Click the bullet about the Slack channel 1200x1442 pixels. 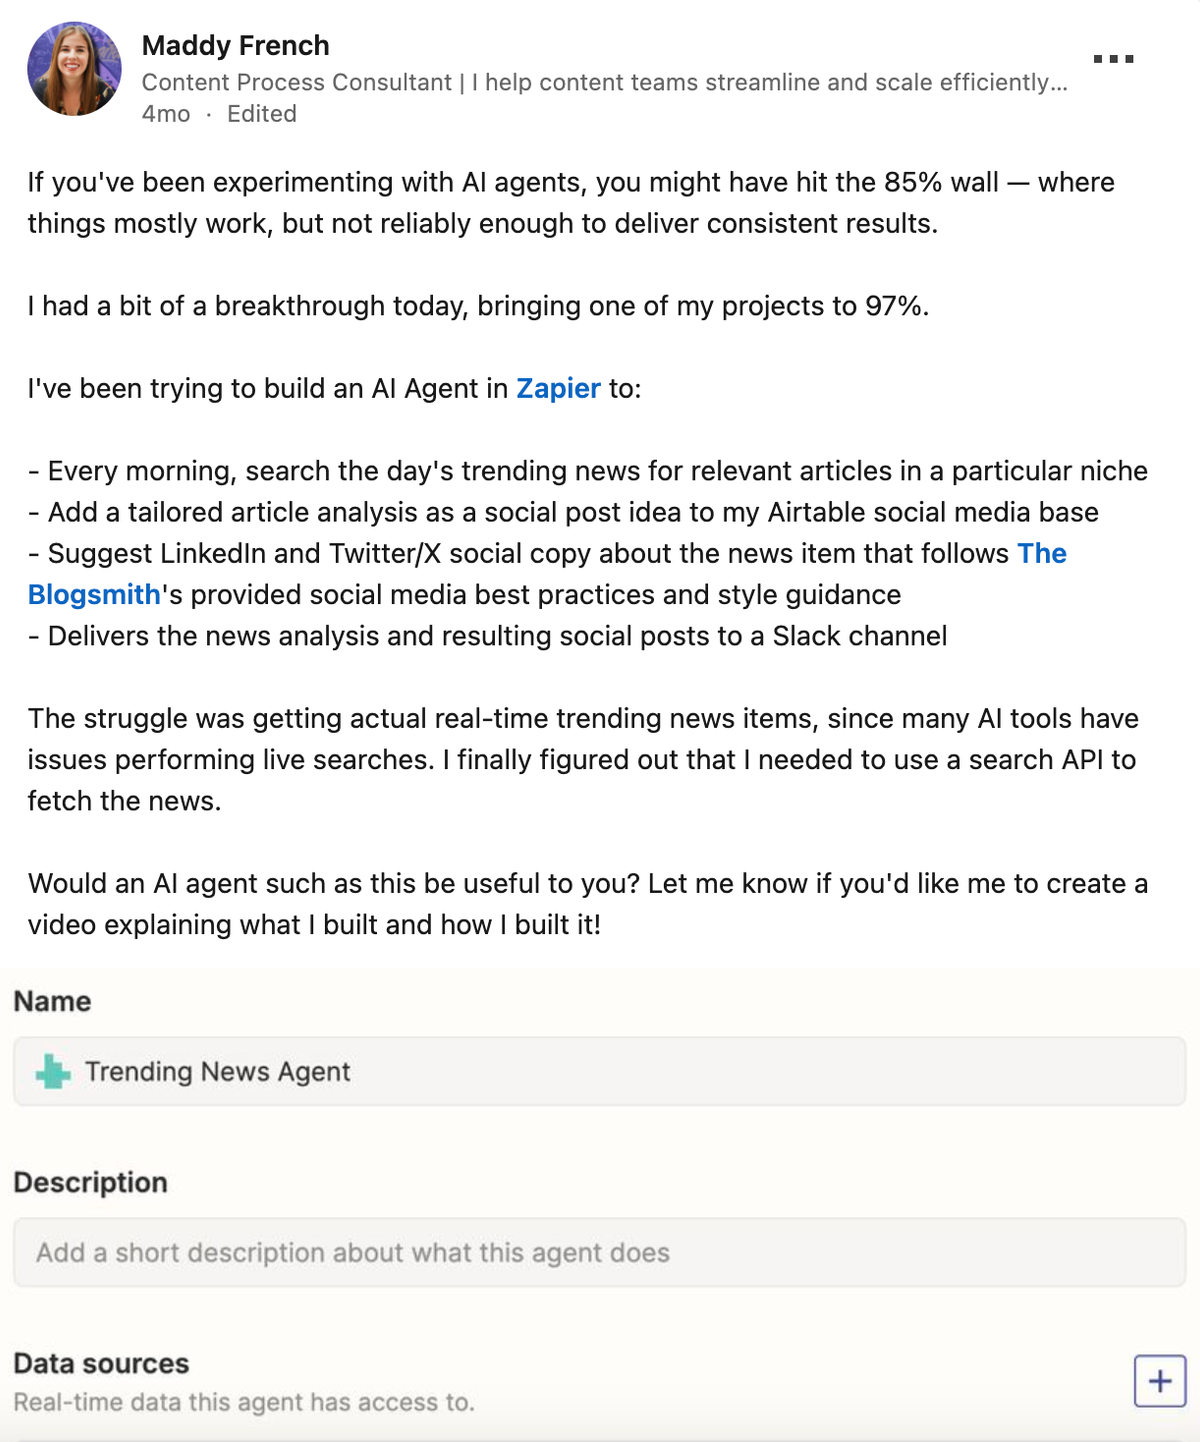[x=488, y=636]
